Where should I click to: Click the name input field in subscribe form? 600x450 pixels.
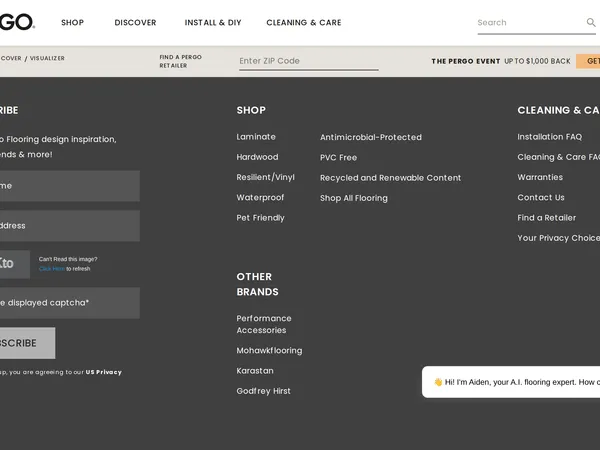(x=70, y=186)
